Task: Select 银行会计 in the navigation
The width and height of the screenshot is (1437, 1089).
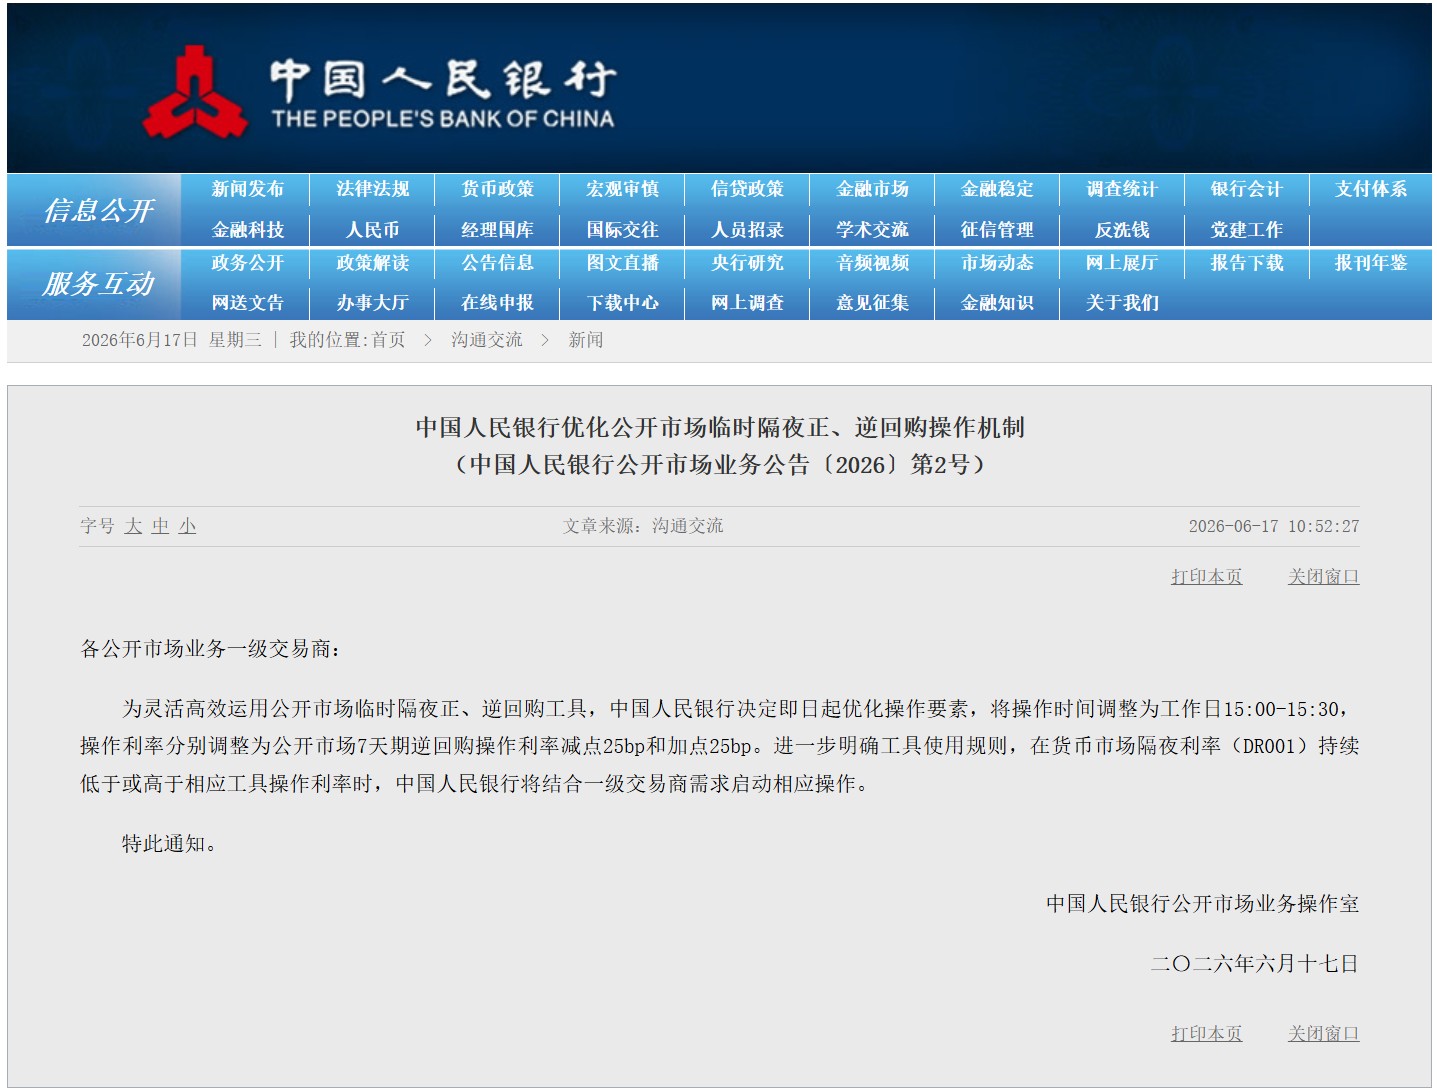Action: click(1247, 189)
